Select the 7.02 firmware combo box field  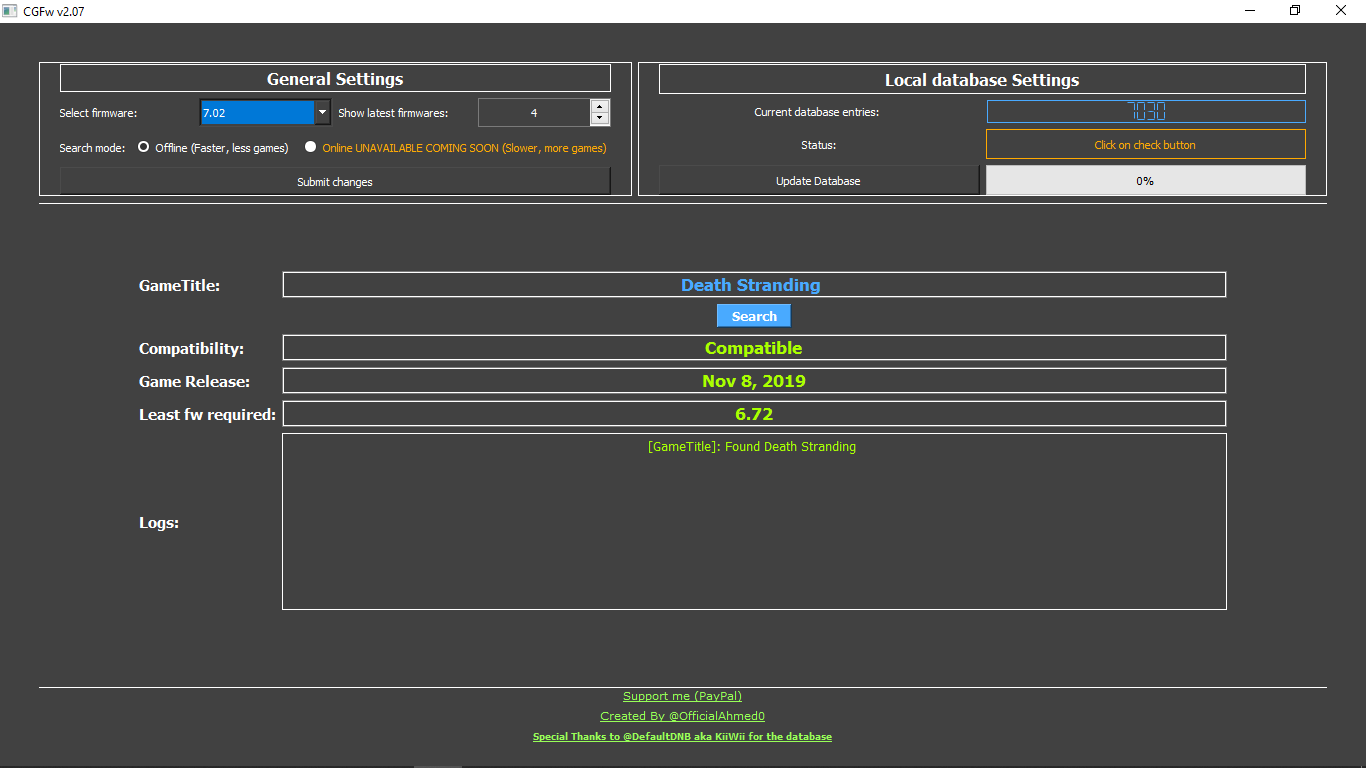(258, 113)
